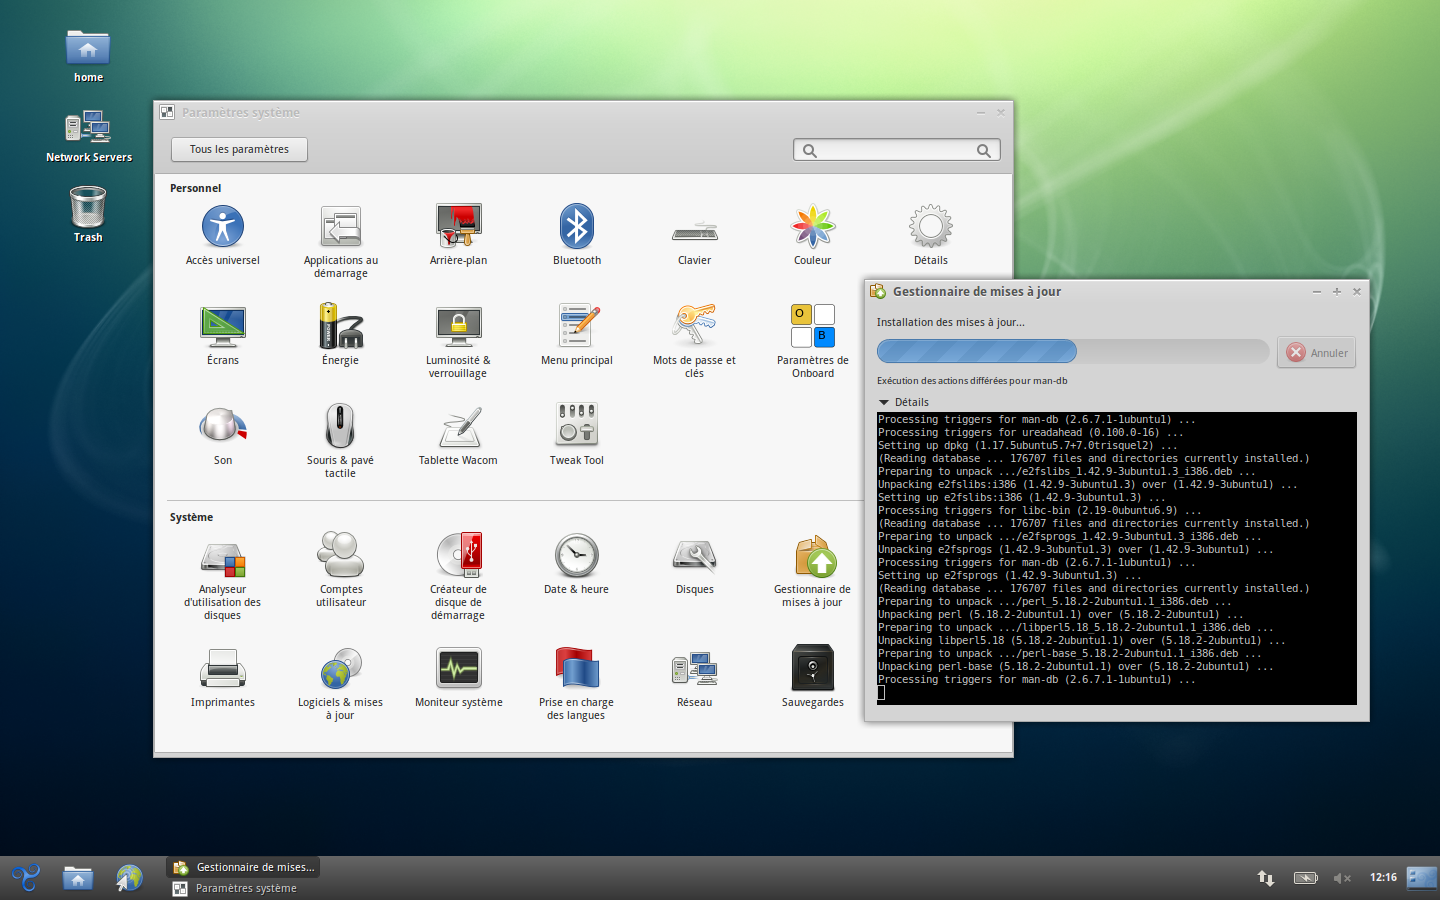Clear search with the magnifier icon on the right
Image resolution: width=1440 pixels, height=900 pixels.
point(984,151)
